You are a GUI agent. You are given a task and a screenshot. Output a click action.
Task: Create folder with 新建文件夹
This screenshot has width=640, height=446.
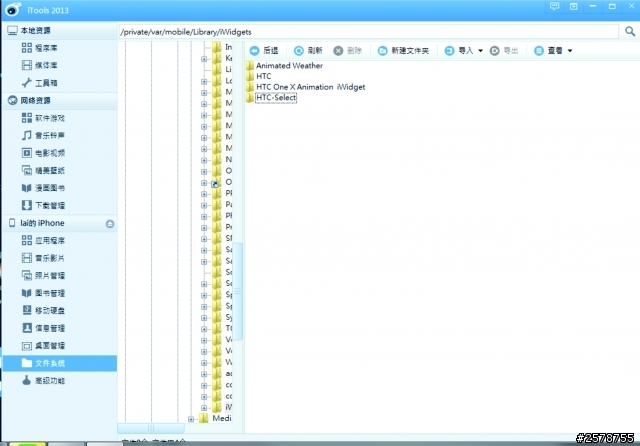tap(403, 51)
